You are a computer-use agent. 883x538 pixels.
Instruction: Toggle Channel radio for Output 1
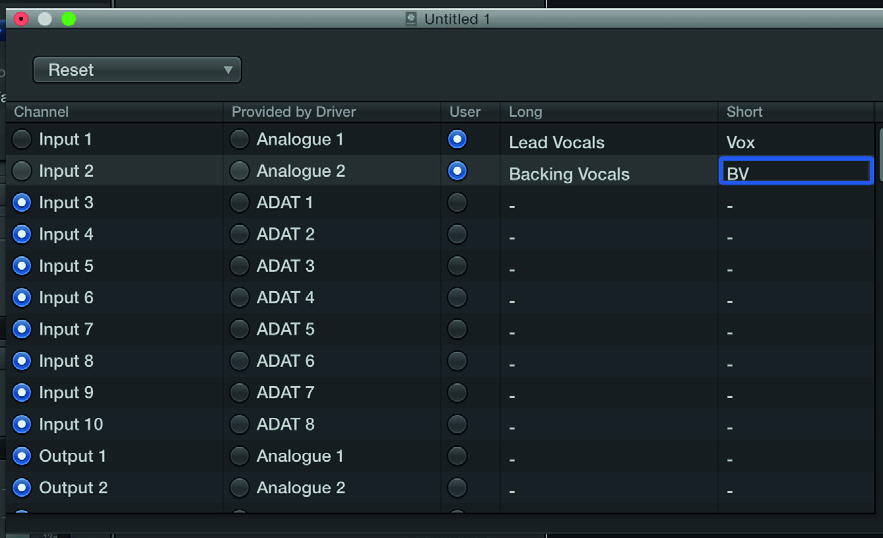click(22, 456)
